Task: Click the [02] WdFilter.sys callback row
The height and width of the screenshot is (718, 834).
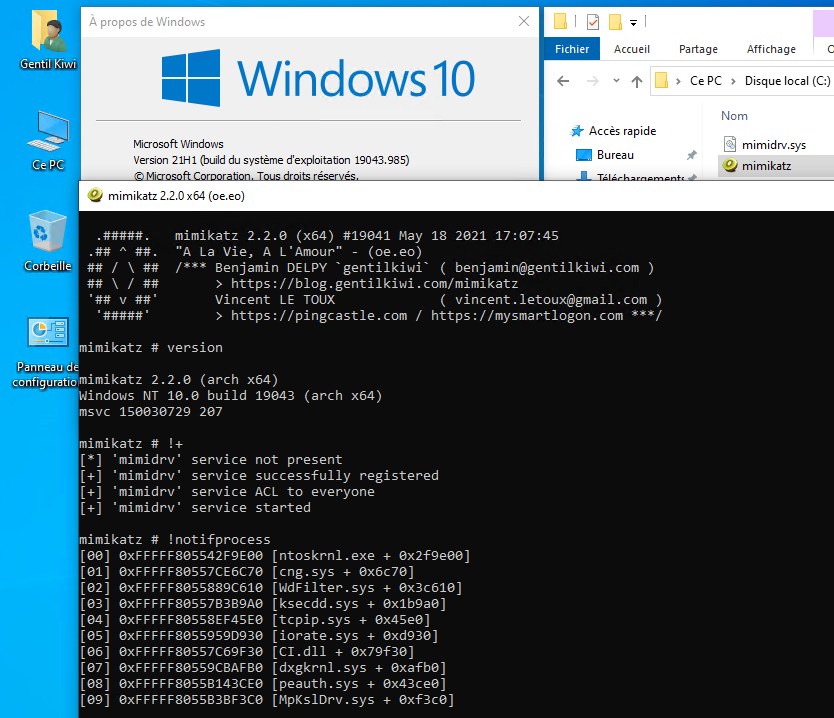Action: [x=271, y=587]
